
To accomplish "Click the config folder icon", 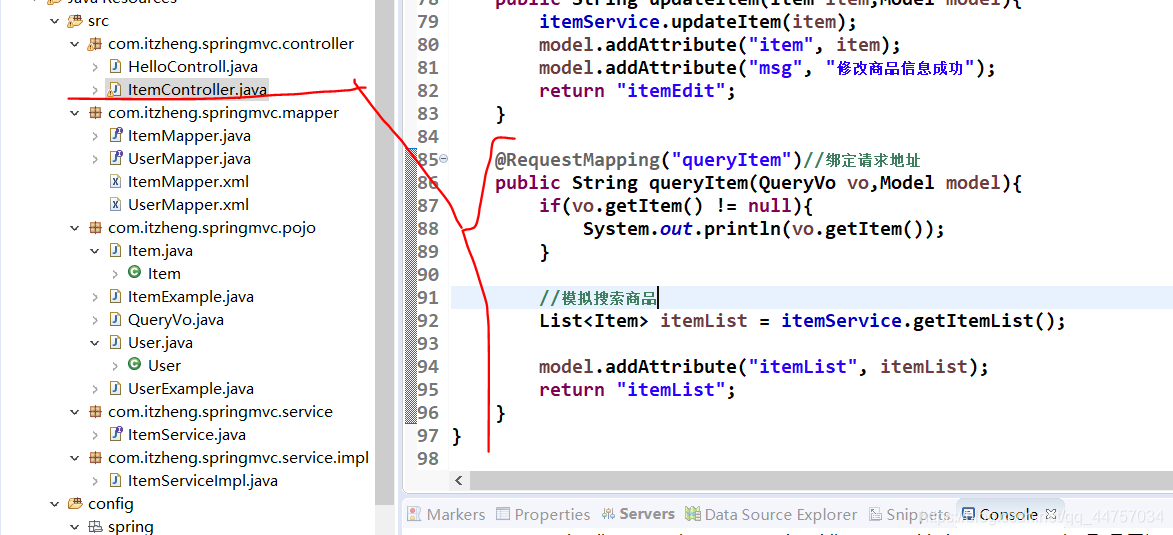I will 76,504.
